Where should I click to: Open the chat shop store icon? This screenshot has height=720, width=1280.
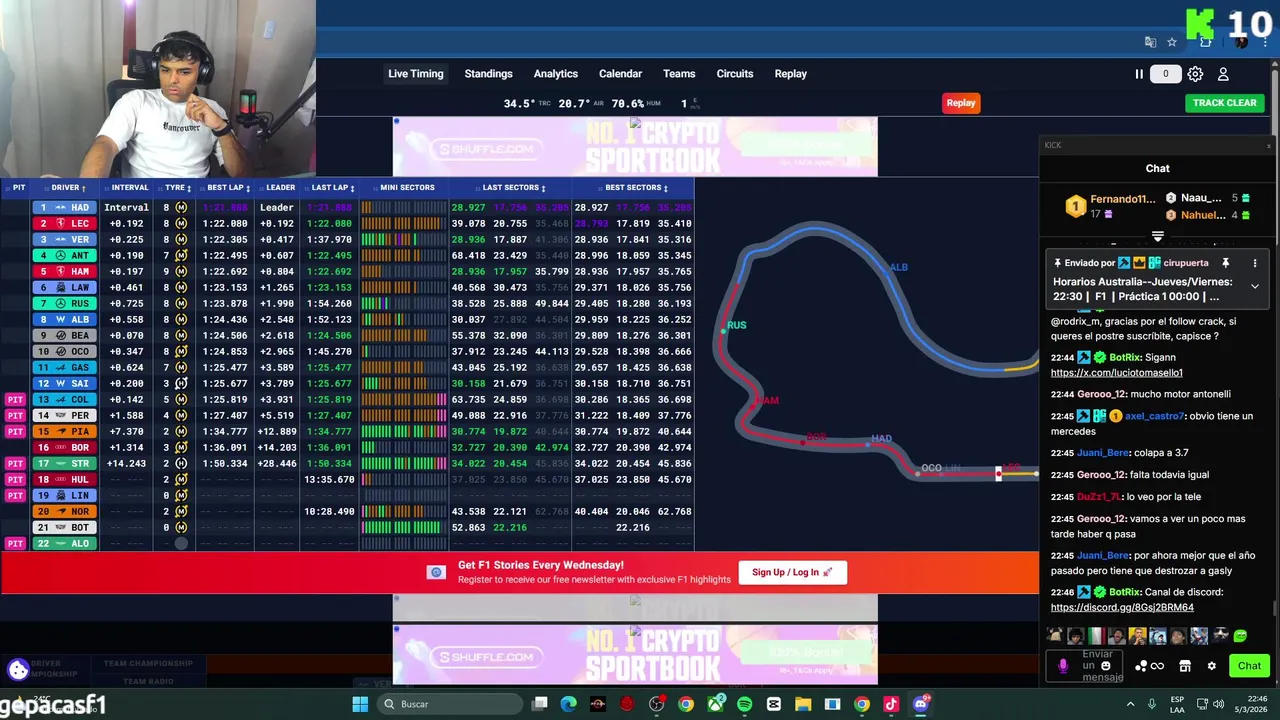(x=1185, y=666)
